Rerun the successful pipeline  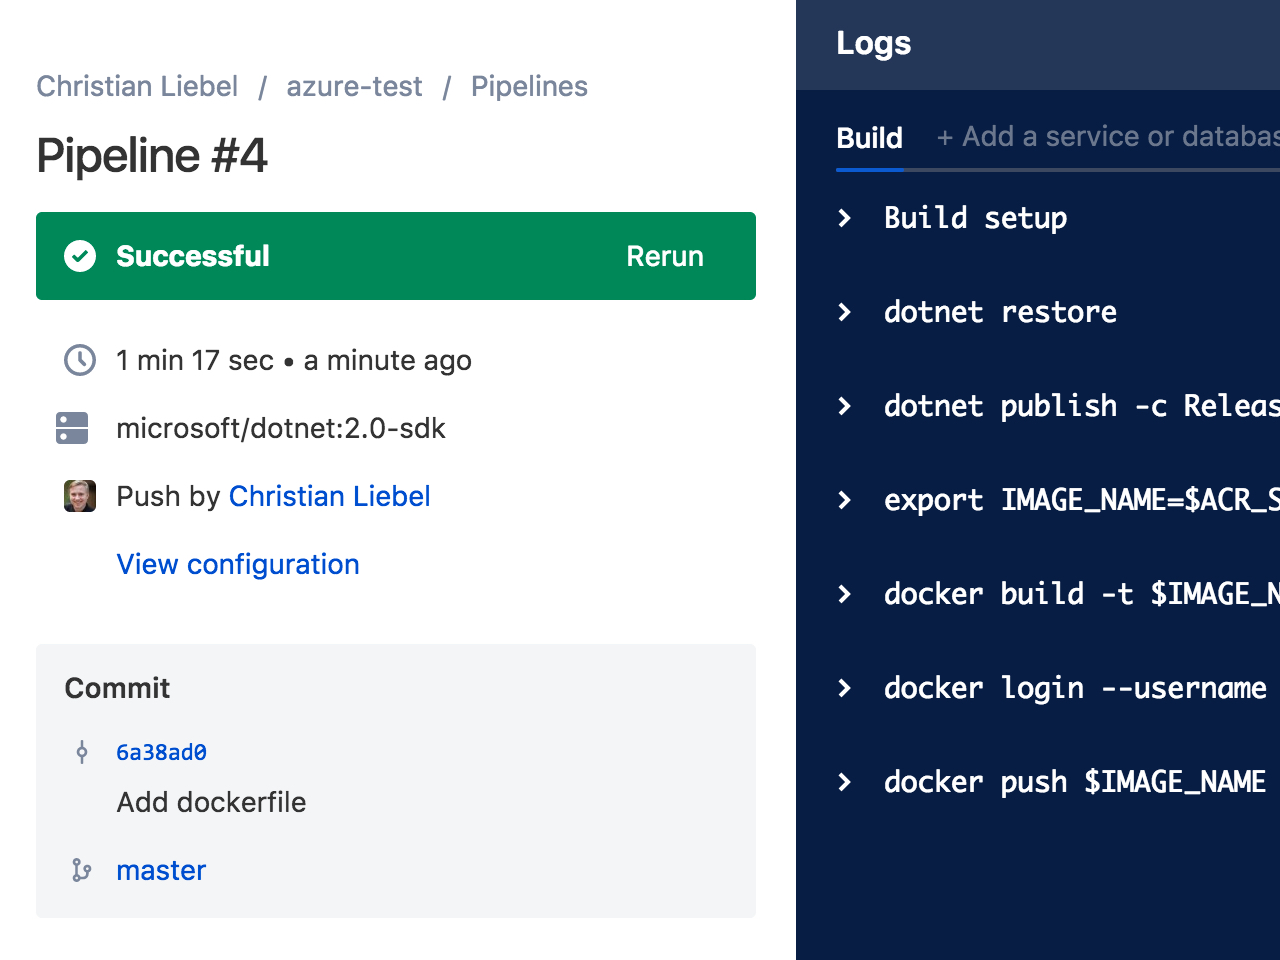click(x=664, y=256)
